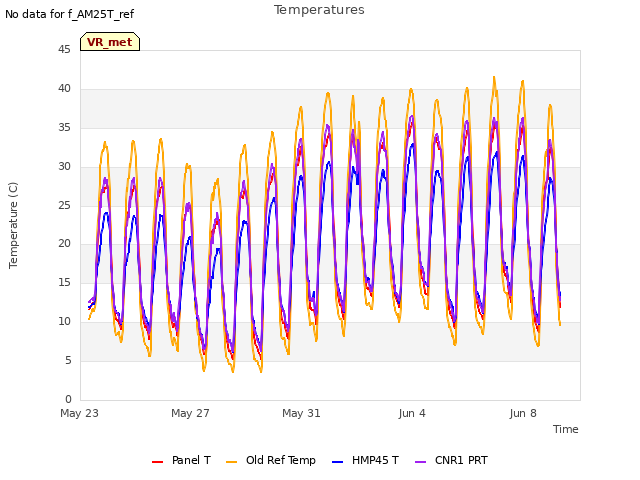The width and height of the screenshot is (640, 480).
Task: Toggle the Panel T legend entry
Action: (x=181, y=460)
